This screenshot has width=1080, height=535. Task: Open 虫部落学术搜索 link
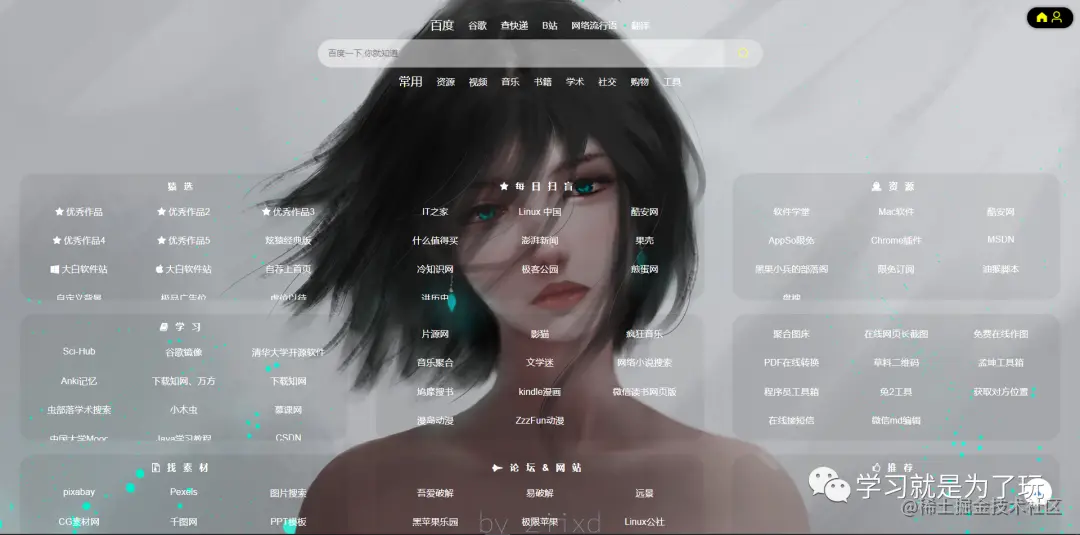pos(79,410)
